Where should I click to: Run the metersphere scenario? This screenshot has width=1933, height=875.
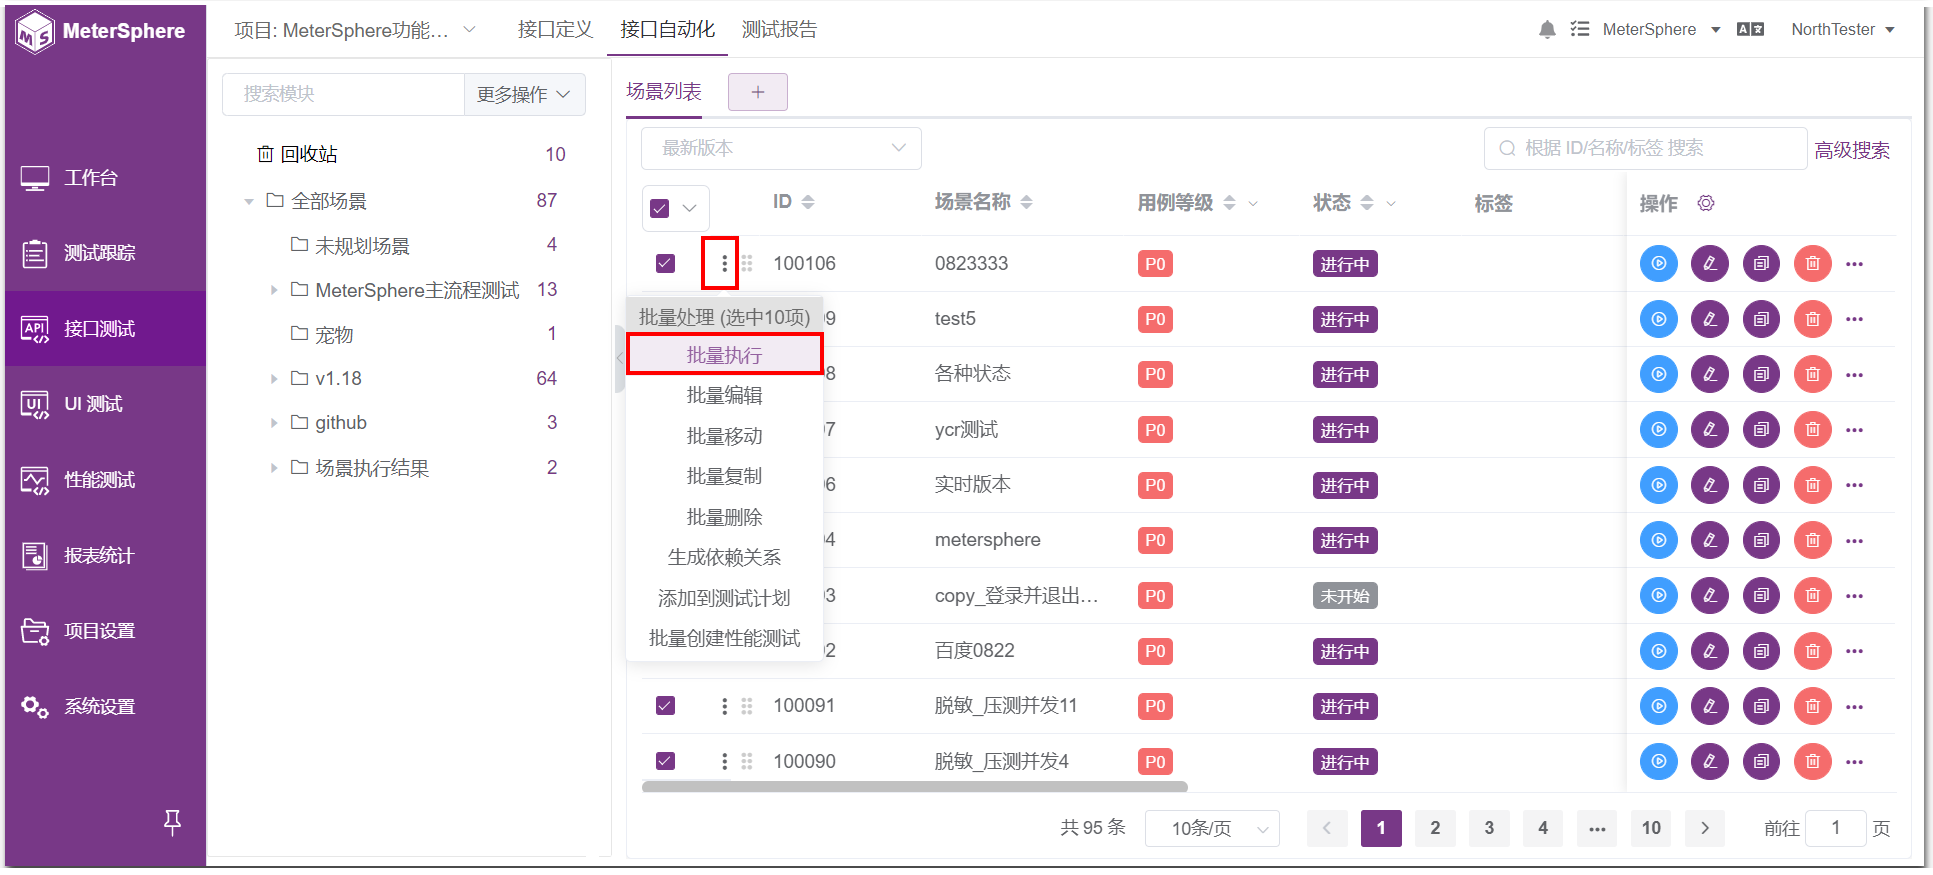(x=1659, y=540)
